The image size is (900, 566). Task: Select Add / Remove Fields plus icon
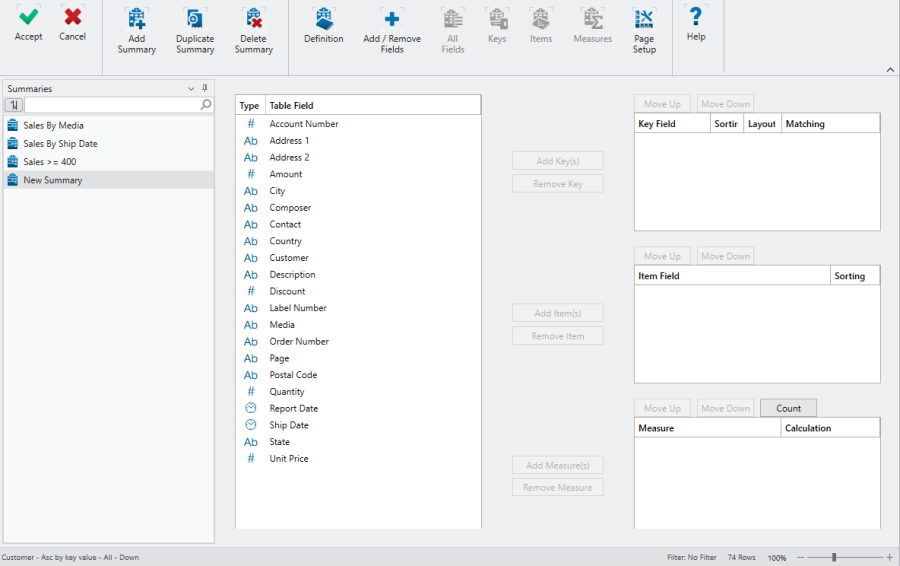tap(392, 19)
